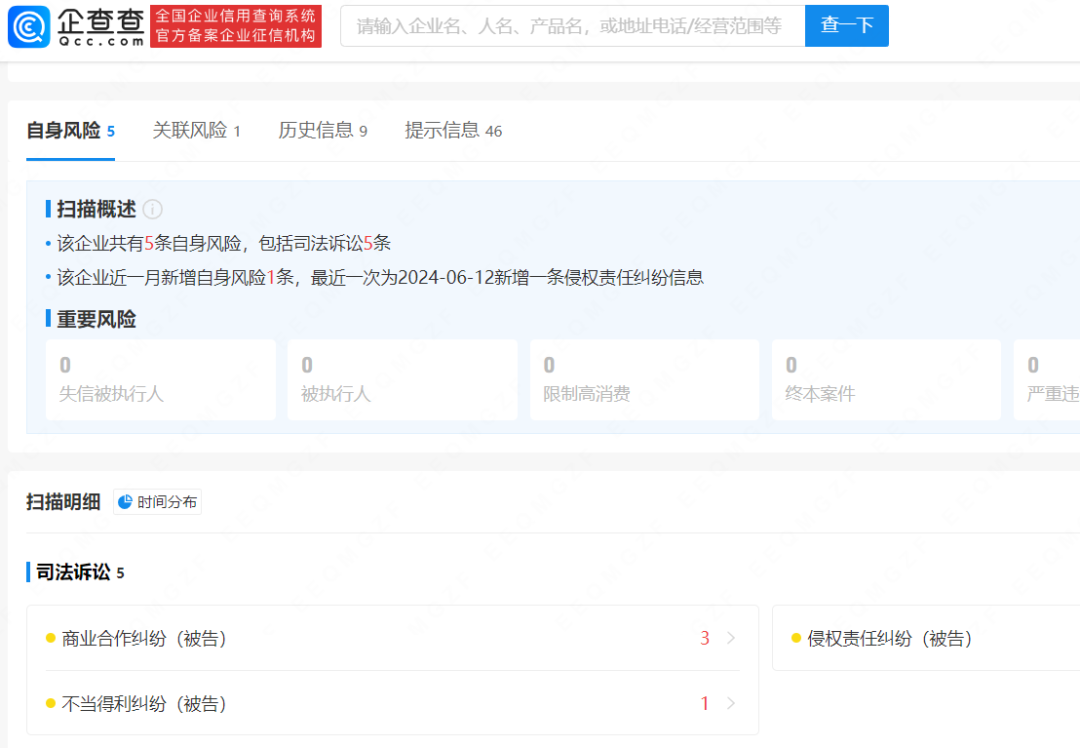Open the 被执行人 risk card
Screen dimensions: 1080x748
[402, 380]
